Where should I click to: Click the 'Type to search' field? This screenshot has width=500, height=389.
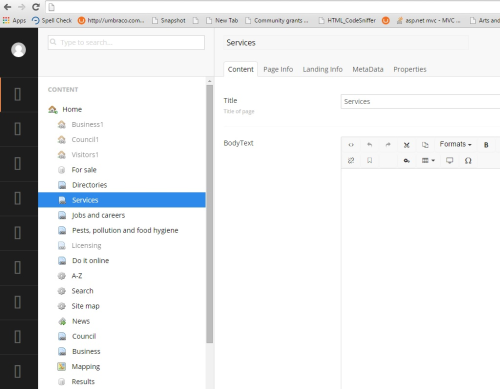point(126,42)
